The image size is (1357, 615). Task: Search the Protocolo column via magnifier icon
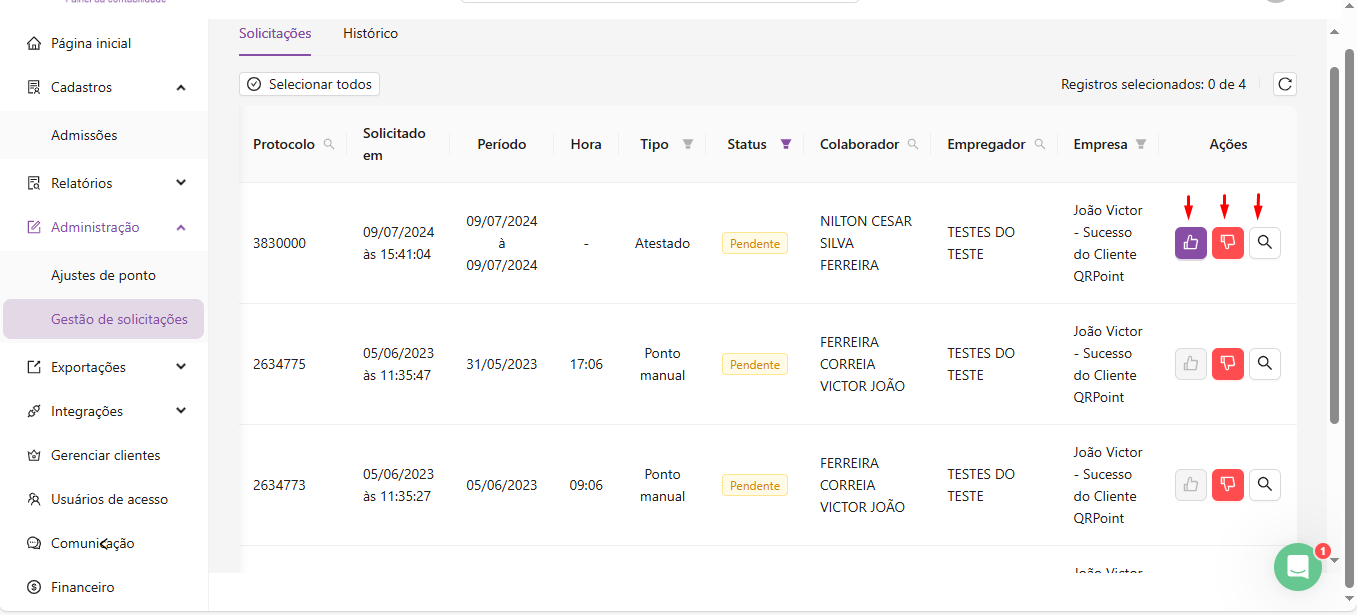click(x=329, y=144)
